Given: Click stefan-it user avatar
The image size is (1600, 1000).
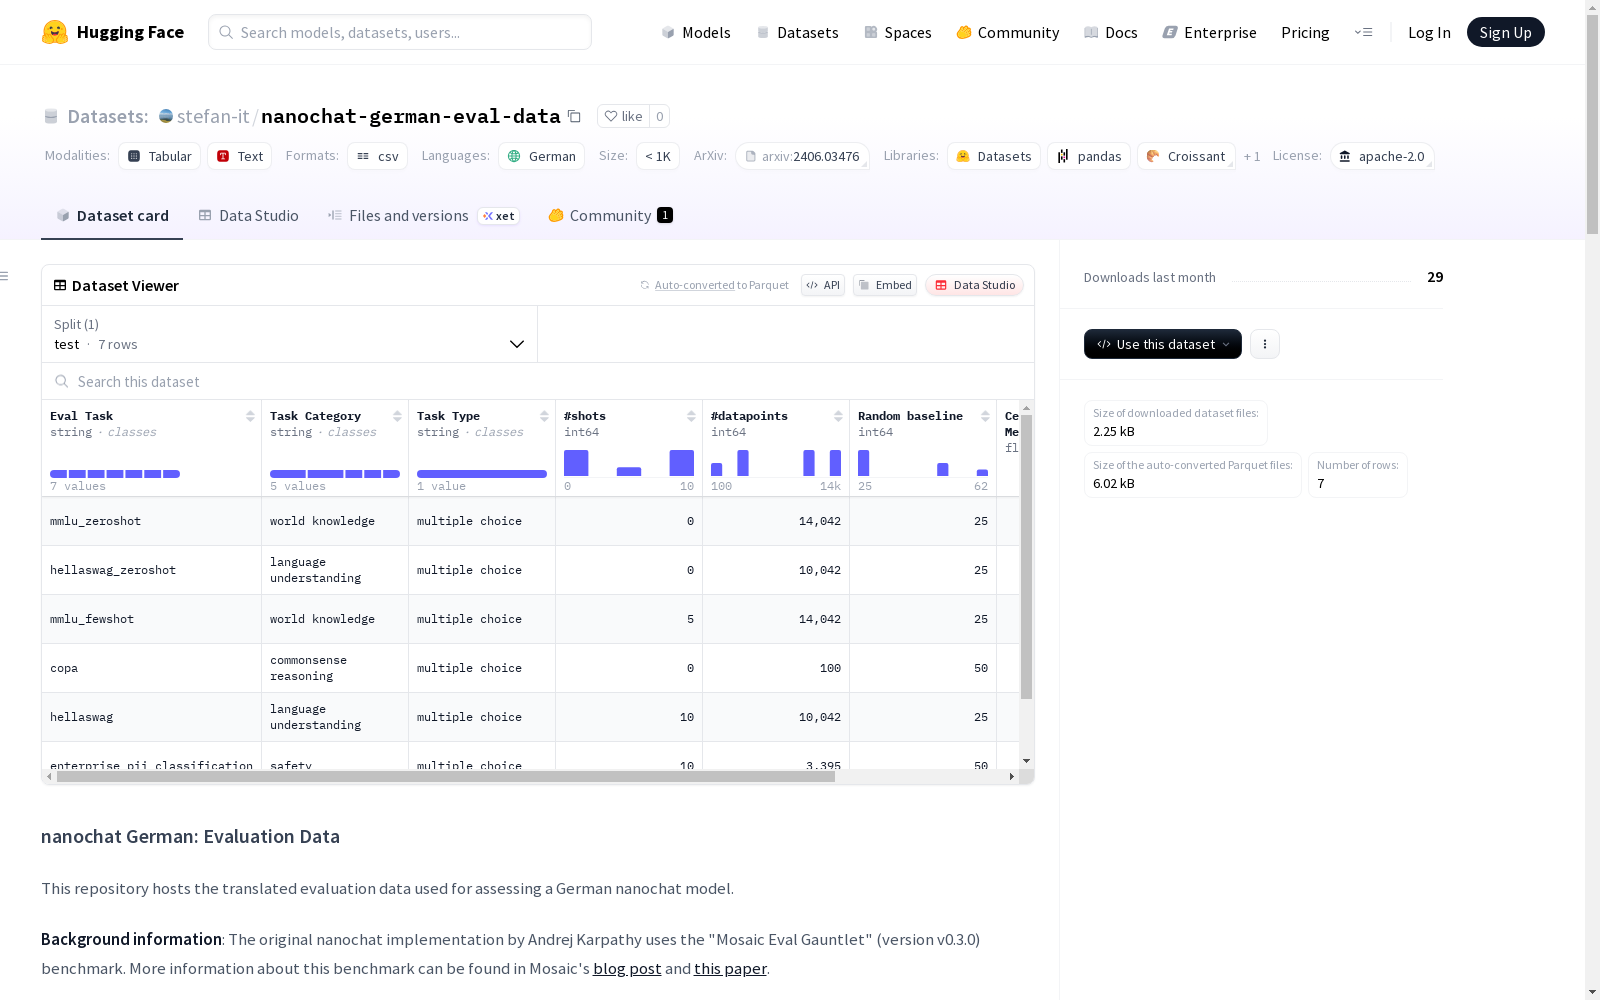Looking at the screenshot, I should tap(166, 116).
